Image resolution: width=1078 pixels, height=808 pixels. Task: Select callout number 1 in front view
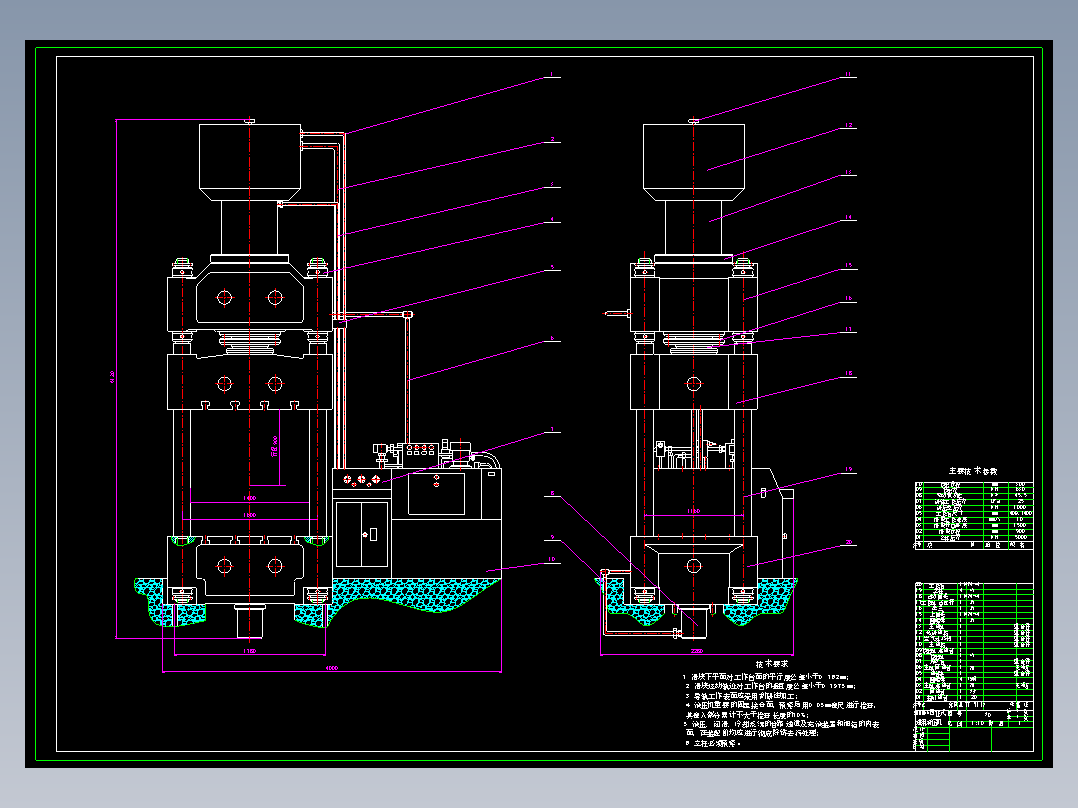(x=551, y=74)
